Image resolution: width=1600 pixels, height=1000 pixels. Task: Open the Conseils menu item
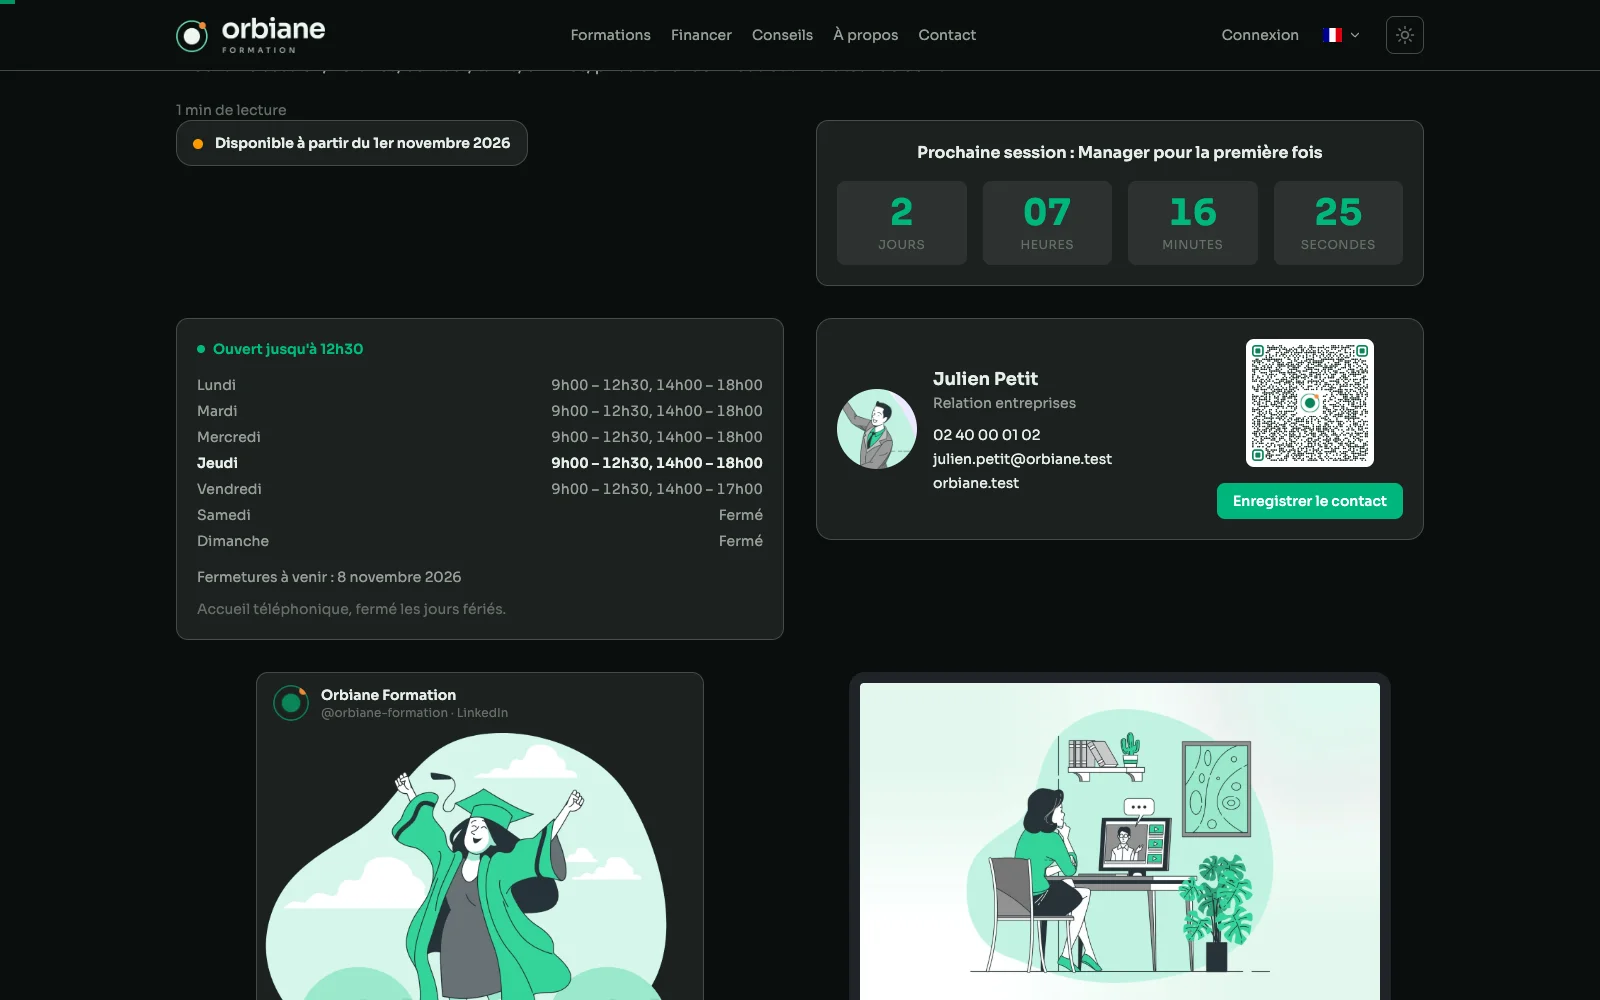(782, 35)
